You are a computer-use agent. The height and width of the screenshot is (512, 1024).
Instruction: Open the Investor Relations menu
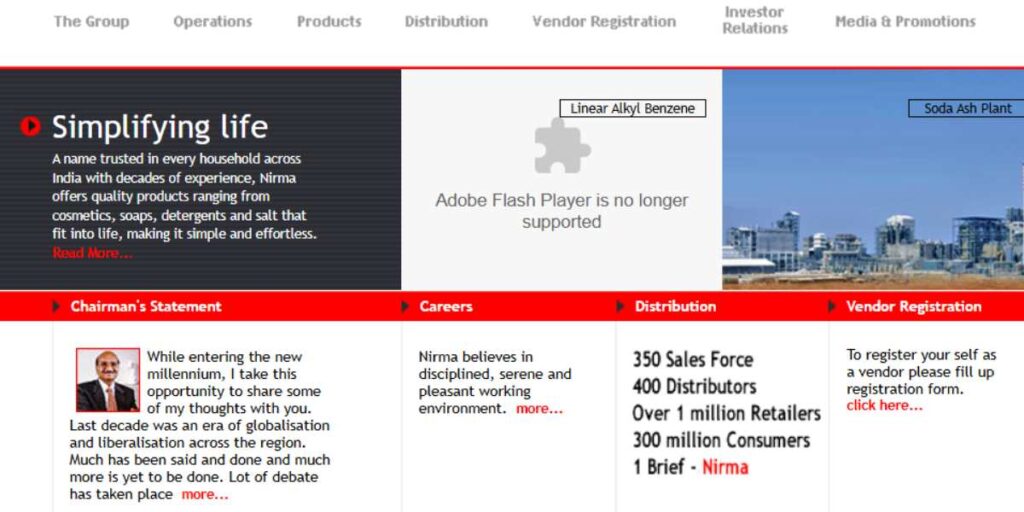[755, 20]
